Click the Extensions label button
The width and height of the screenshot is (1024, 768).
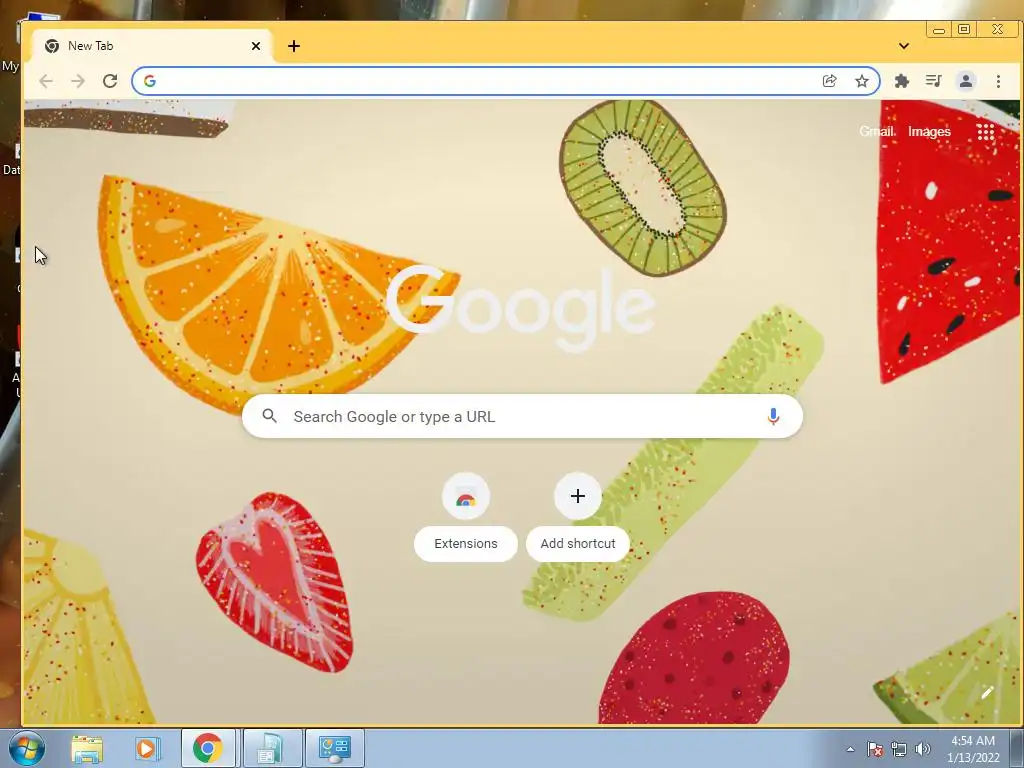coord(466,543)
